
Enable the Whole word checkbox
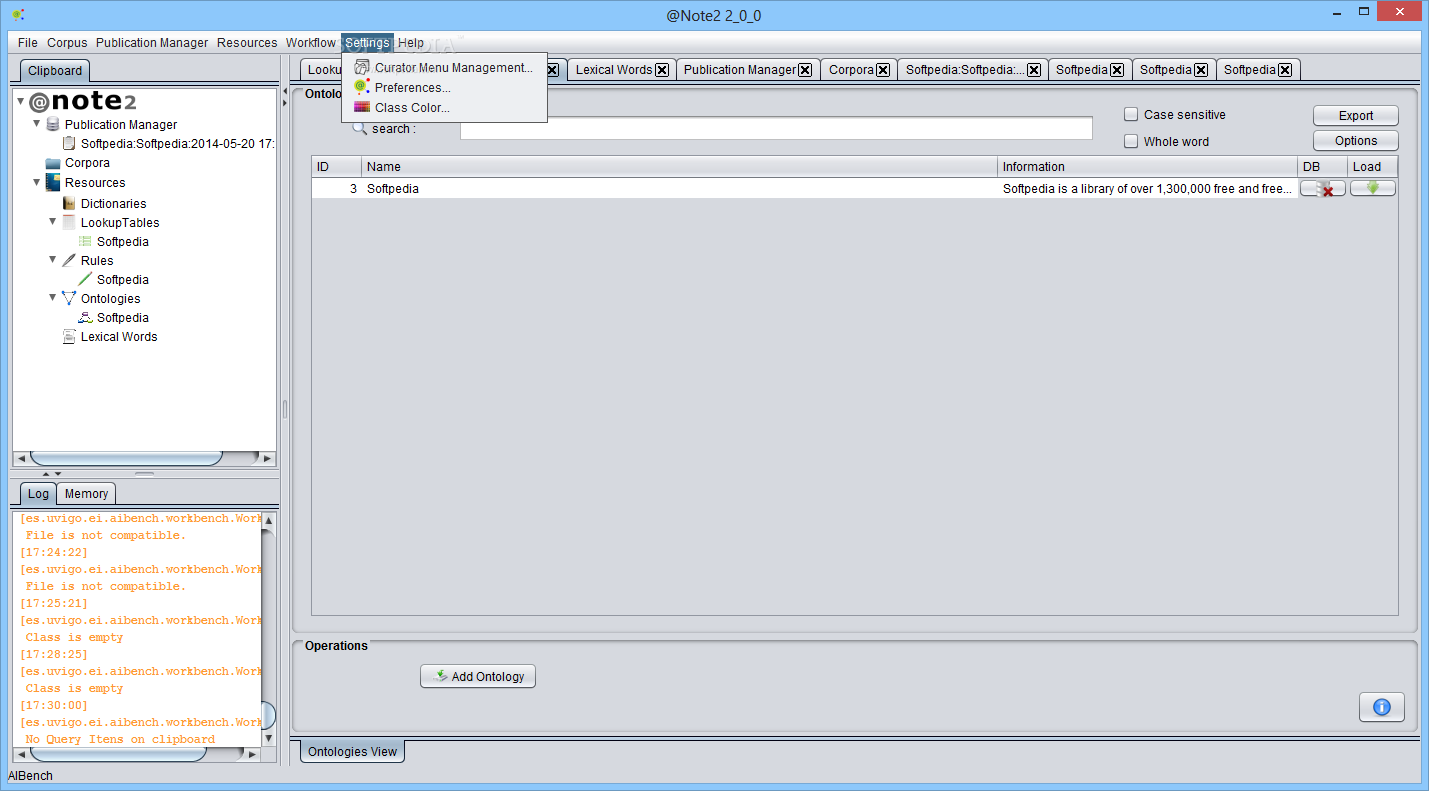[x=1131, y=141]
